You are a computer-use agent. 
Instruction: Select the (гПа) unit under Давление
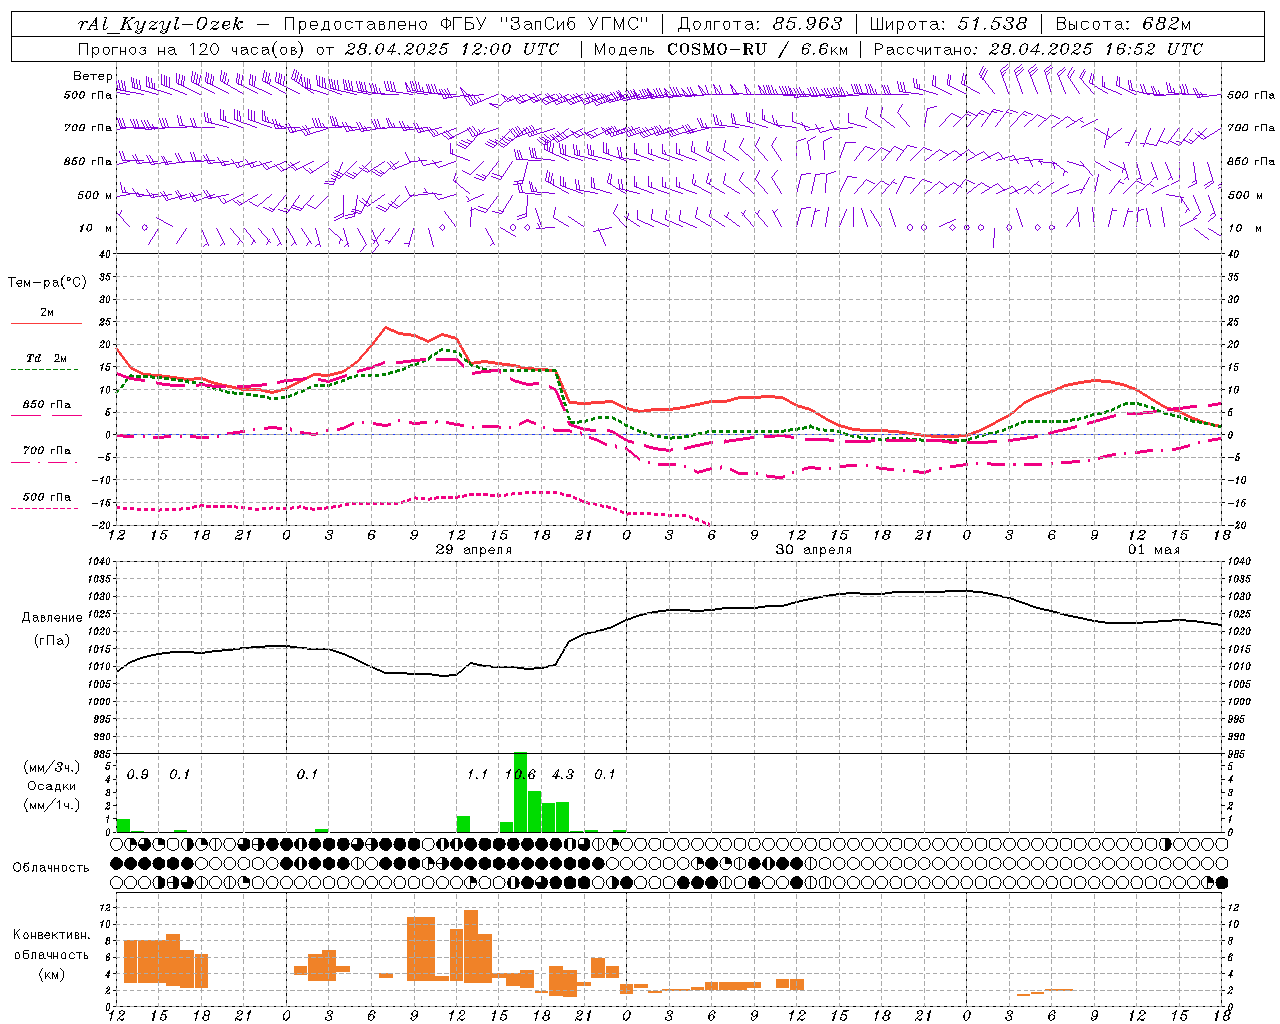52,641
